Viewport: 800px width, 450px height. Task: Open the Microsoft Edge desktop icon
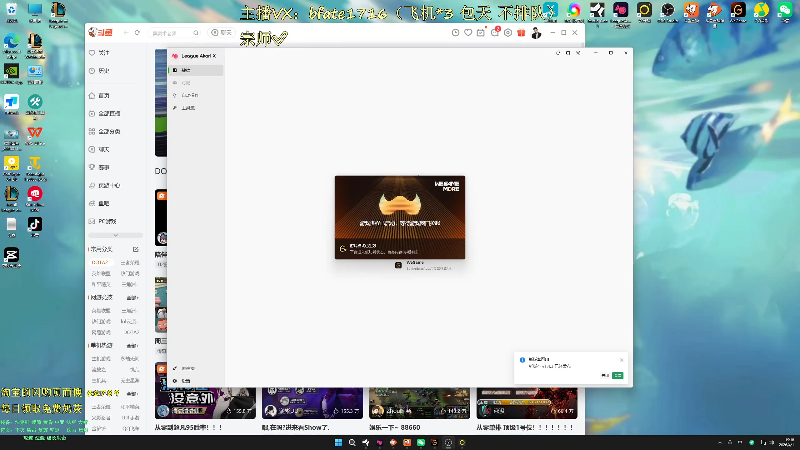[11, 44]
